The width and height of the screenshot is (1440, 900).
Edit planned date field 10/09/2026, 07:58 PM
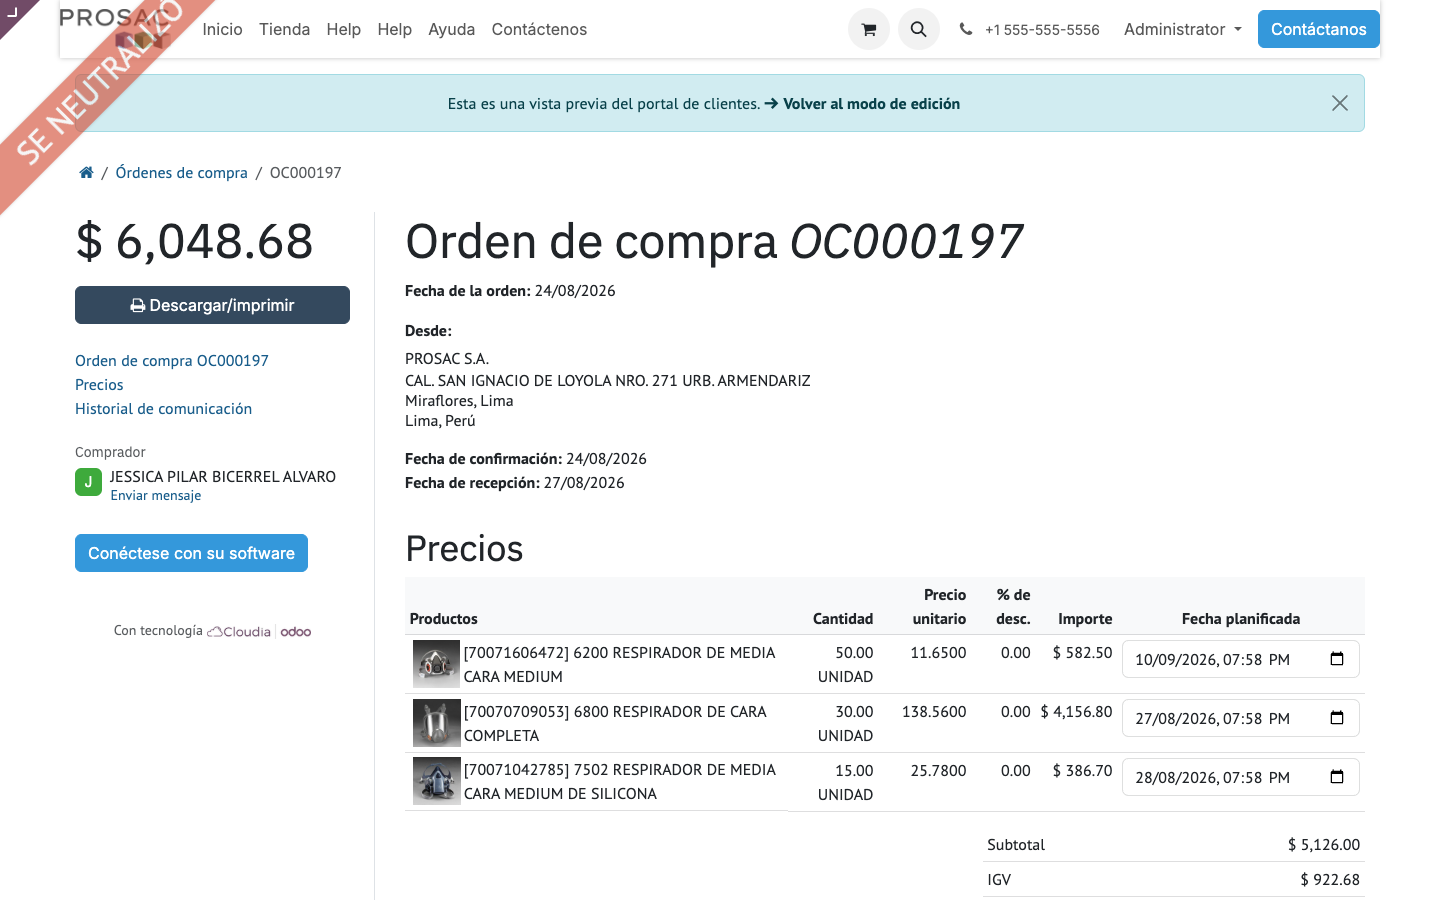tap(1240, 659)
